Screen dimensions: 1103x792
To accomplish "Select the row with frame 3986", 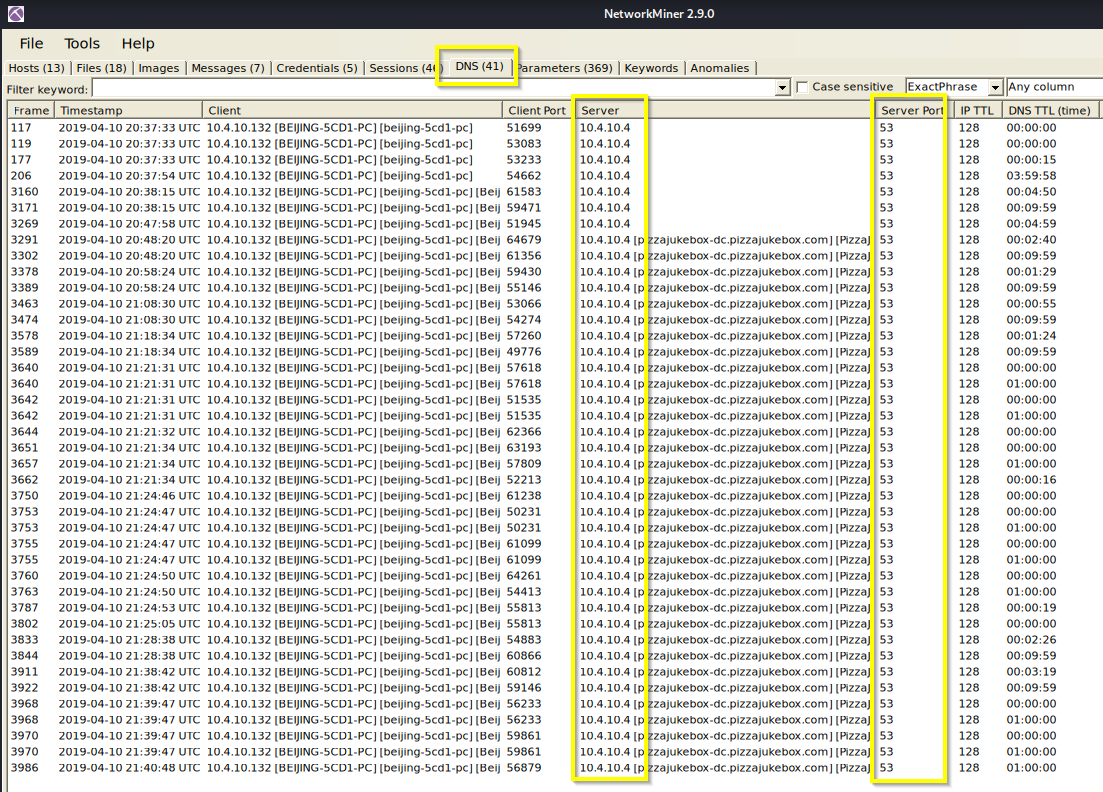I will (300, 768).
